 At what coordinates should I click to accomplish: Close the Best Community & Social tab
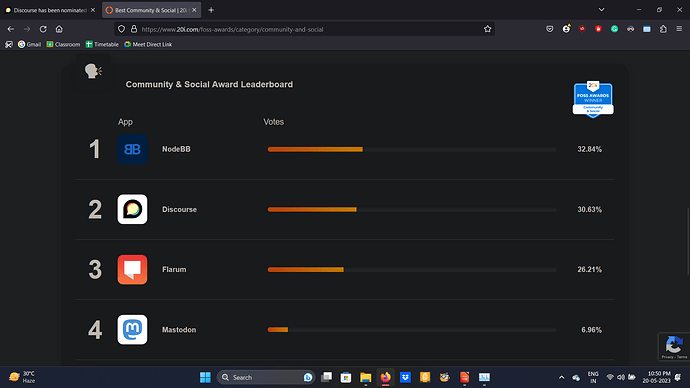click(194, 10)
